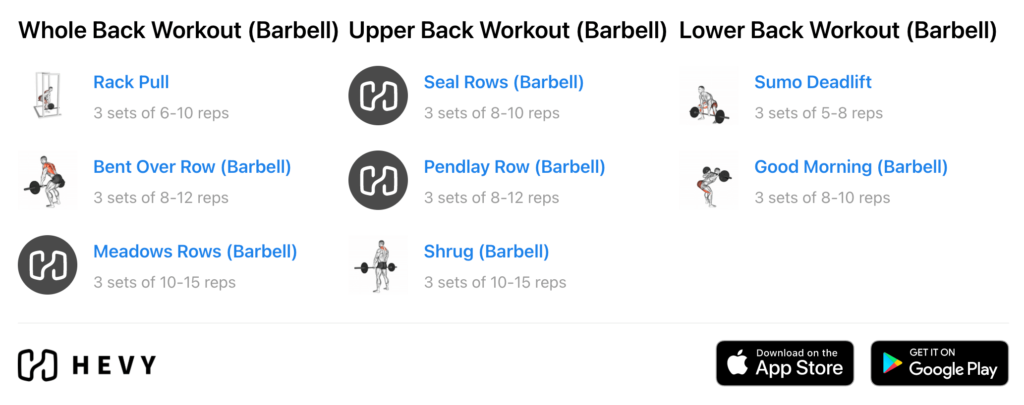Open Bent Over Row (Barbell) link
Image resolution: width=1024 pixels, height=405 pixels.
(x=192, y=167)
